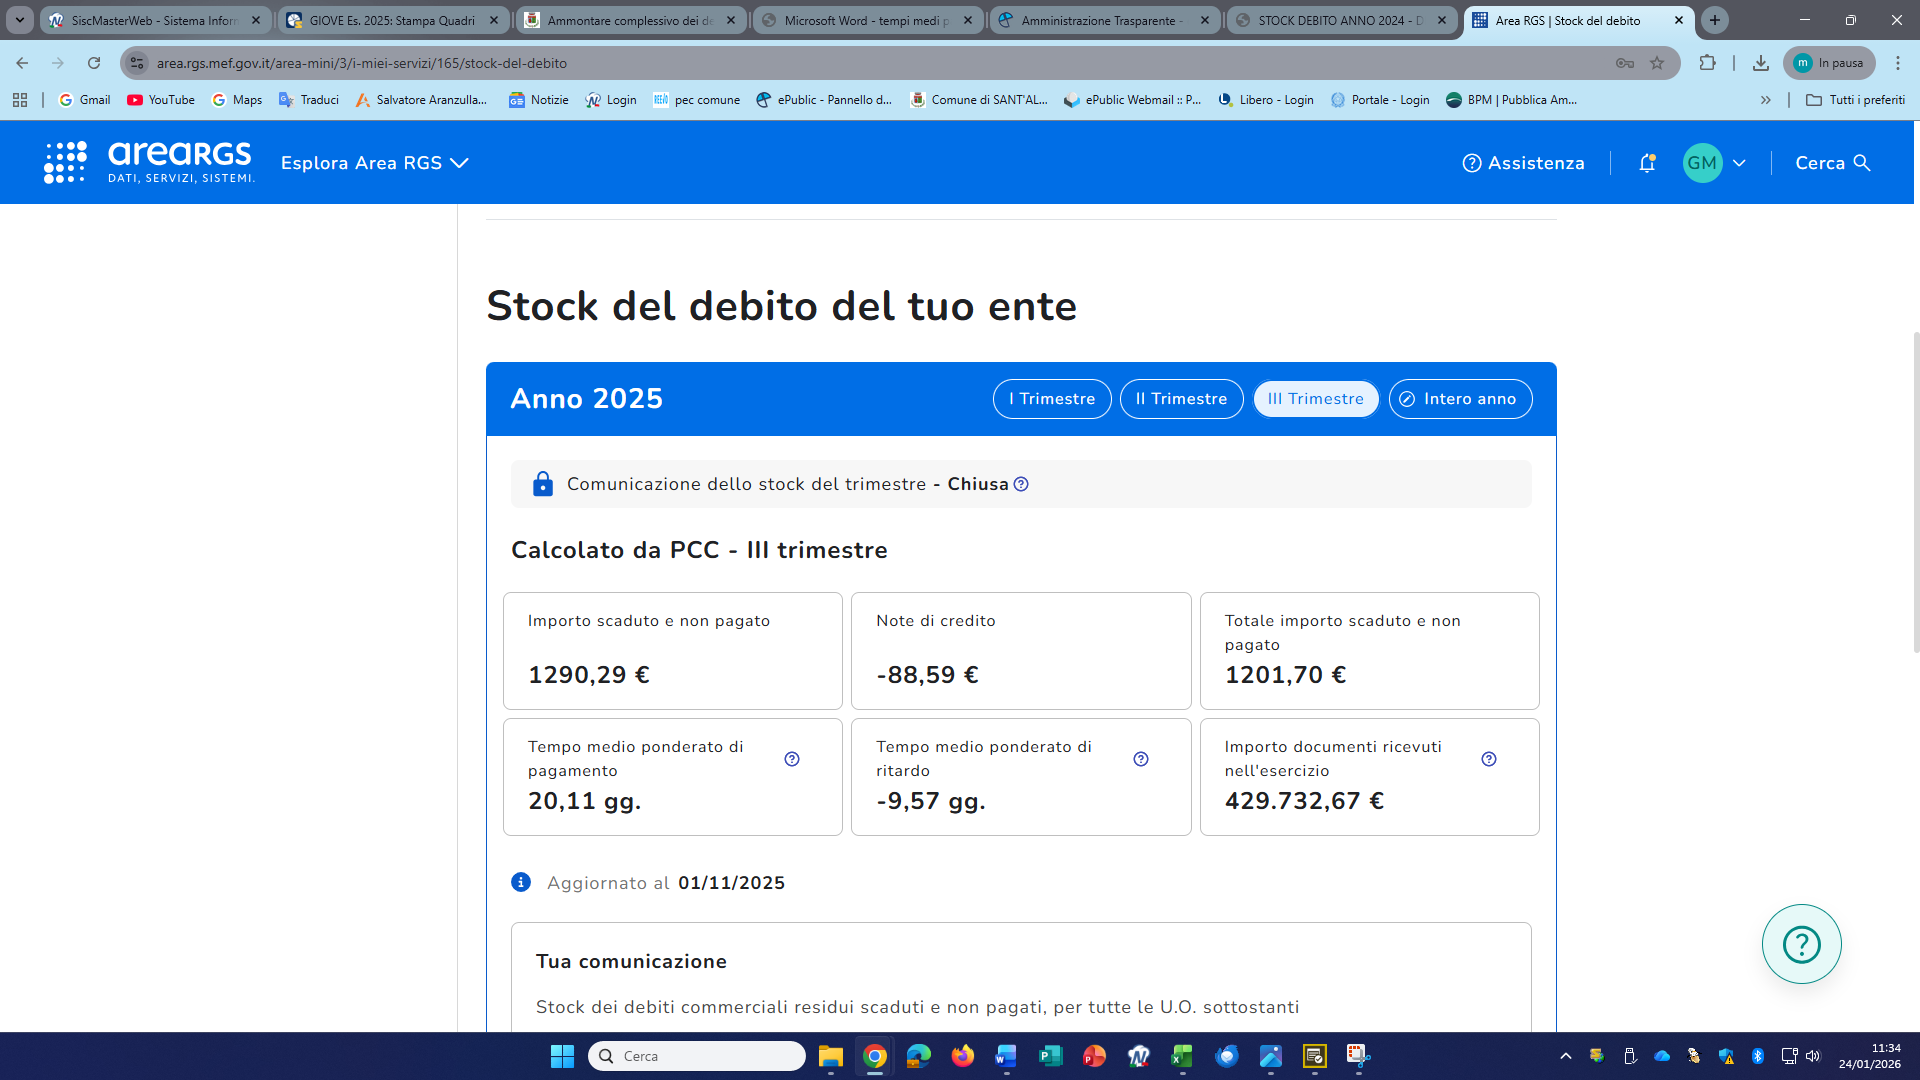1920x1080 pixels.
Task: Click info icon for Tempo medio di pagamento
Action: coord(792,759)
